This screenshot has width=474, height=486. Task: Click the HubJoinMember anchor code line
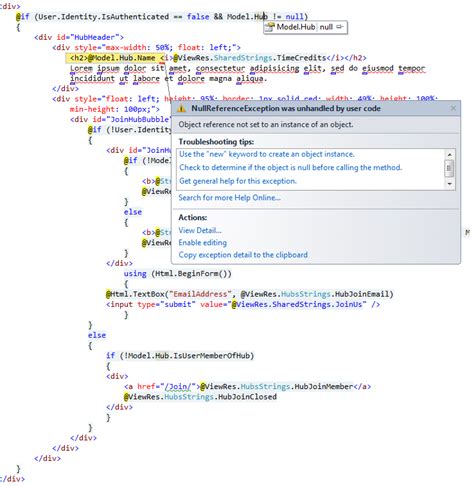(x=247, y=387)
